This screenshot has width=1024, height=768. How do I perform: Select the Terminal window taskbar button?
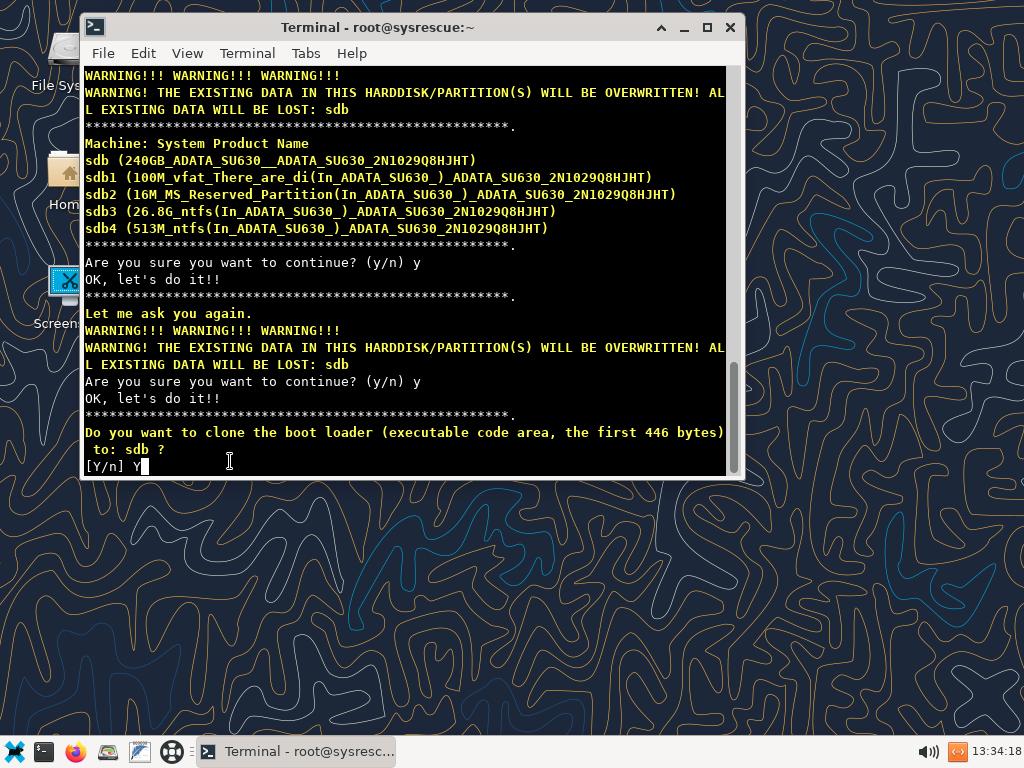point(296,752)
